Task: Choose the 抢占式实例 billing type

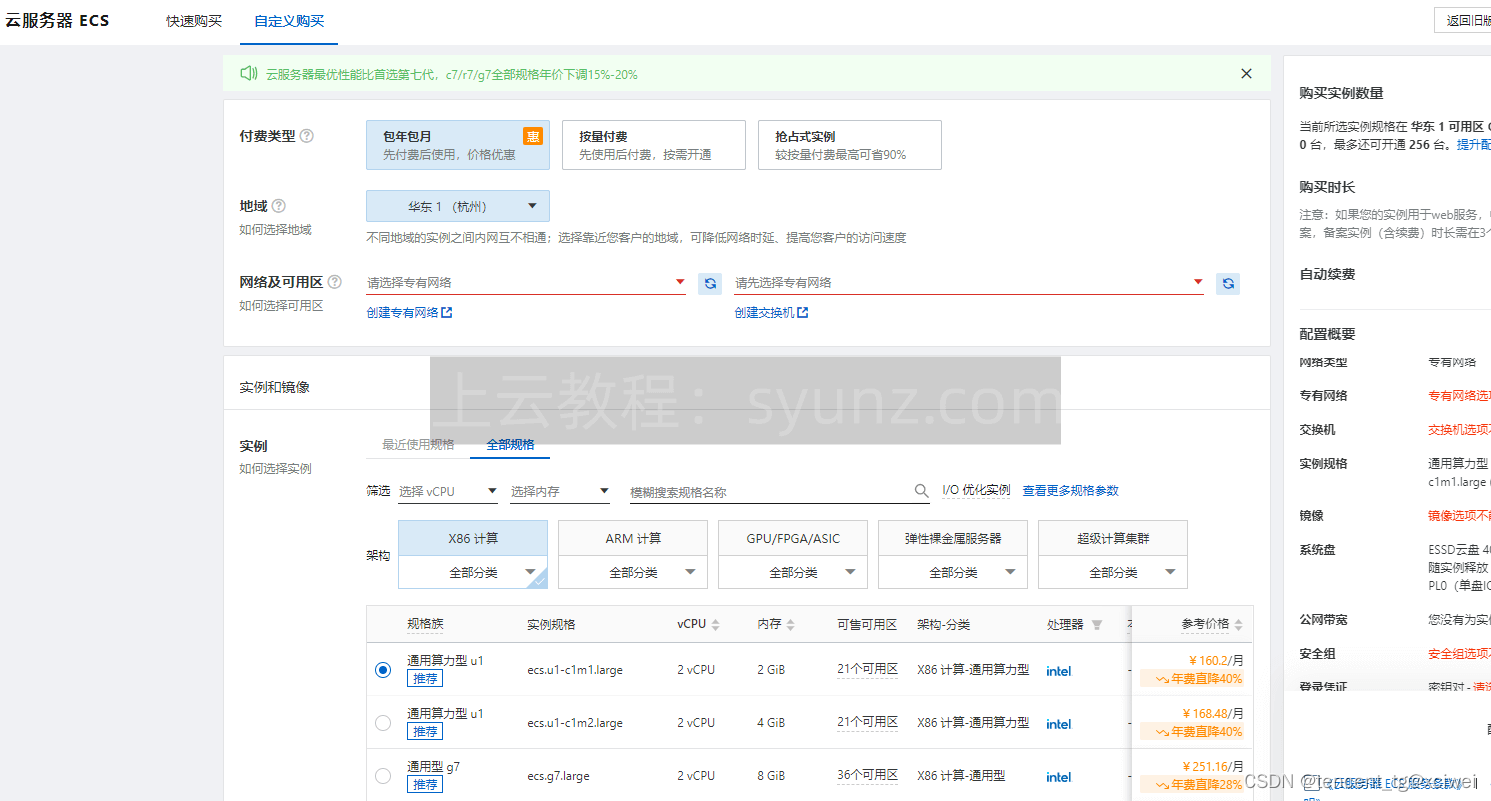Action: tap(850, 145)
